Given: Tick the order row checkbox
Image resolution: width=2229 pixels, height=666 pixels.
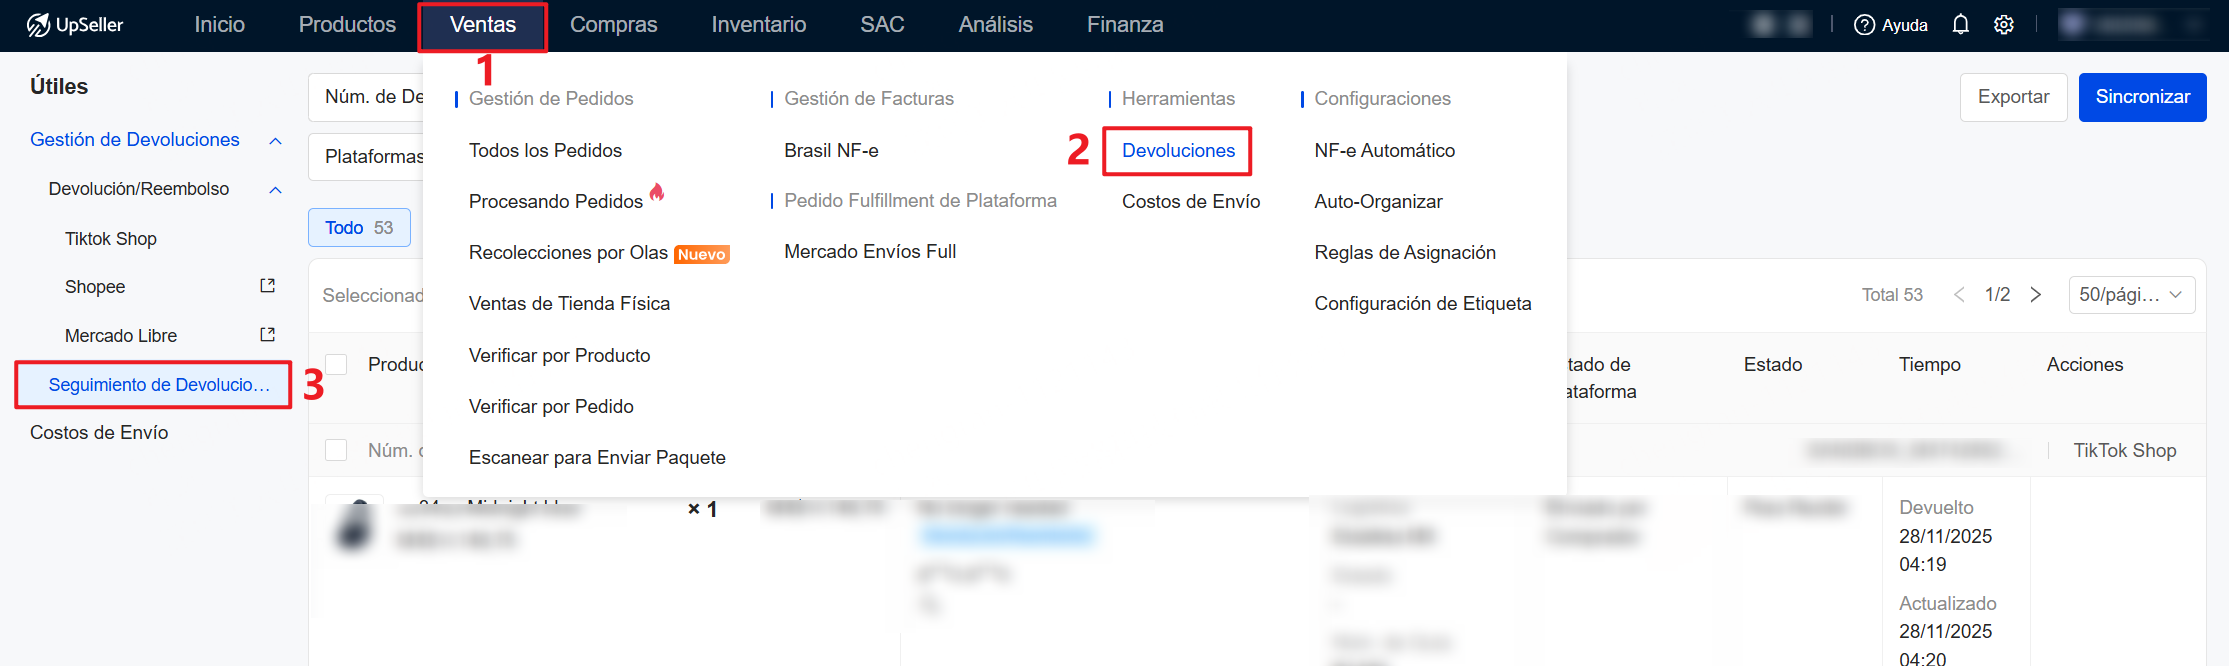Looking at the screenshot, I should click(x=337, y=450).
